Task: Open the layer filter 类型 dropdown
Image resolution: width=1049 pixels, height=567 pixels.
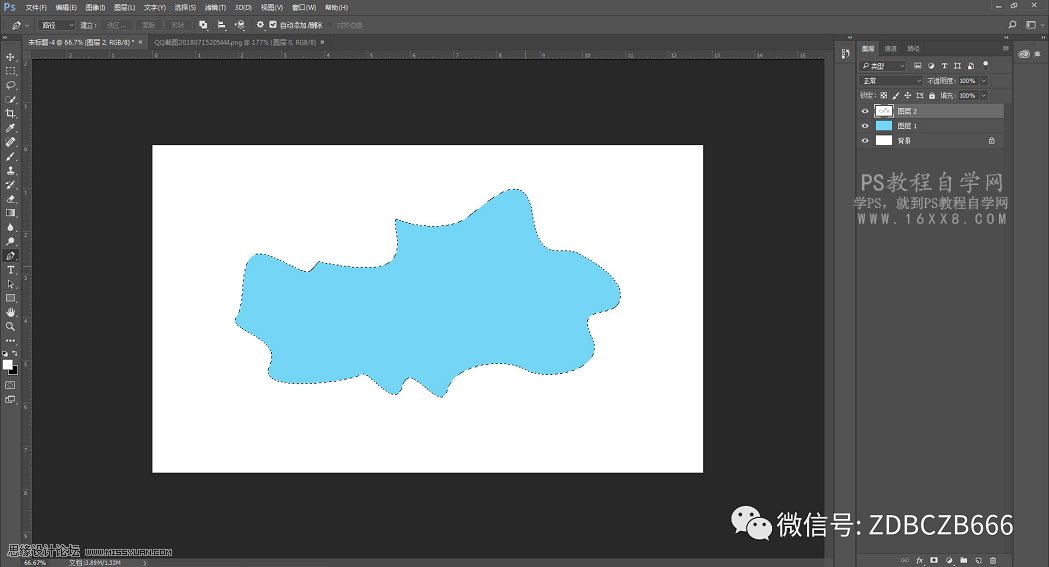Action: tap(882, 66)
